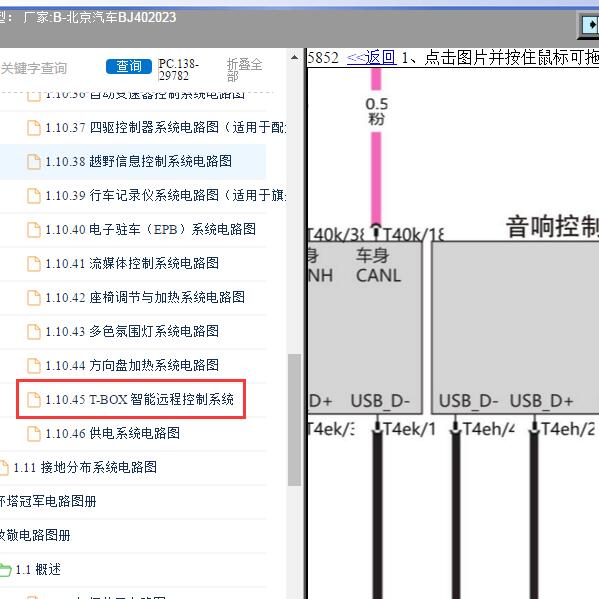
Task: Open 1.10.37 四驱控制器系统电路图
Action: [x=165, y=127]
